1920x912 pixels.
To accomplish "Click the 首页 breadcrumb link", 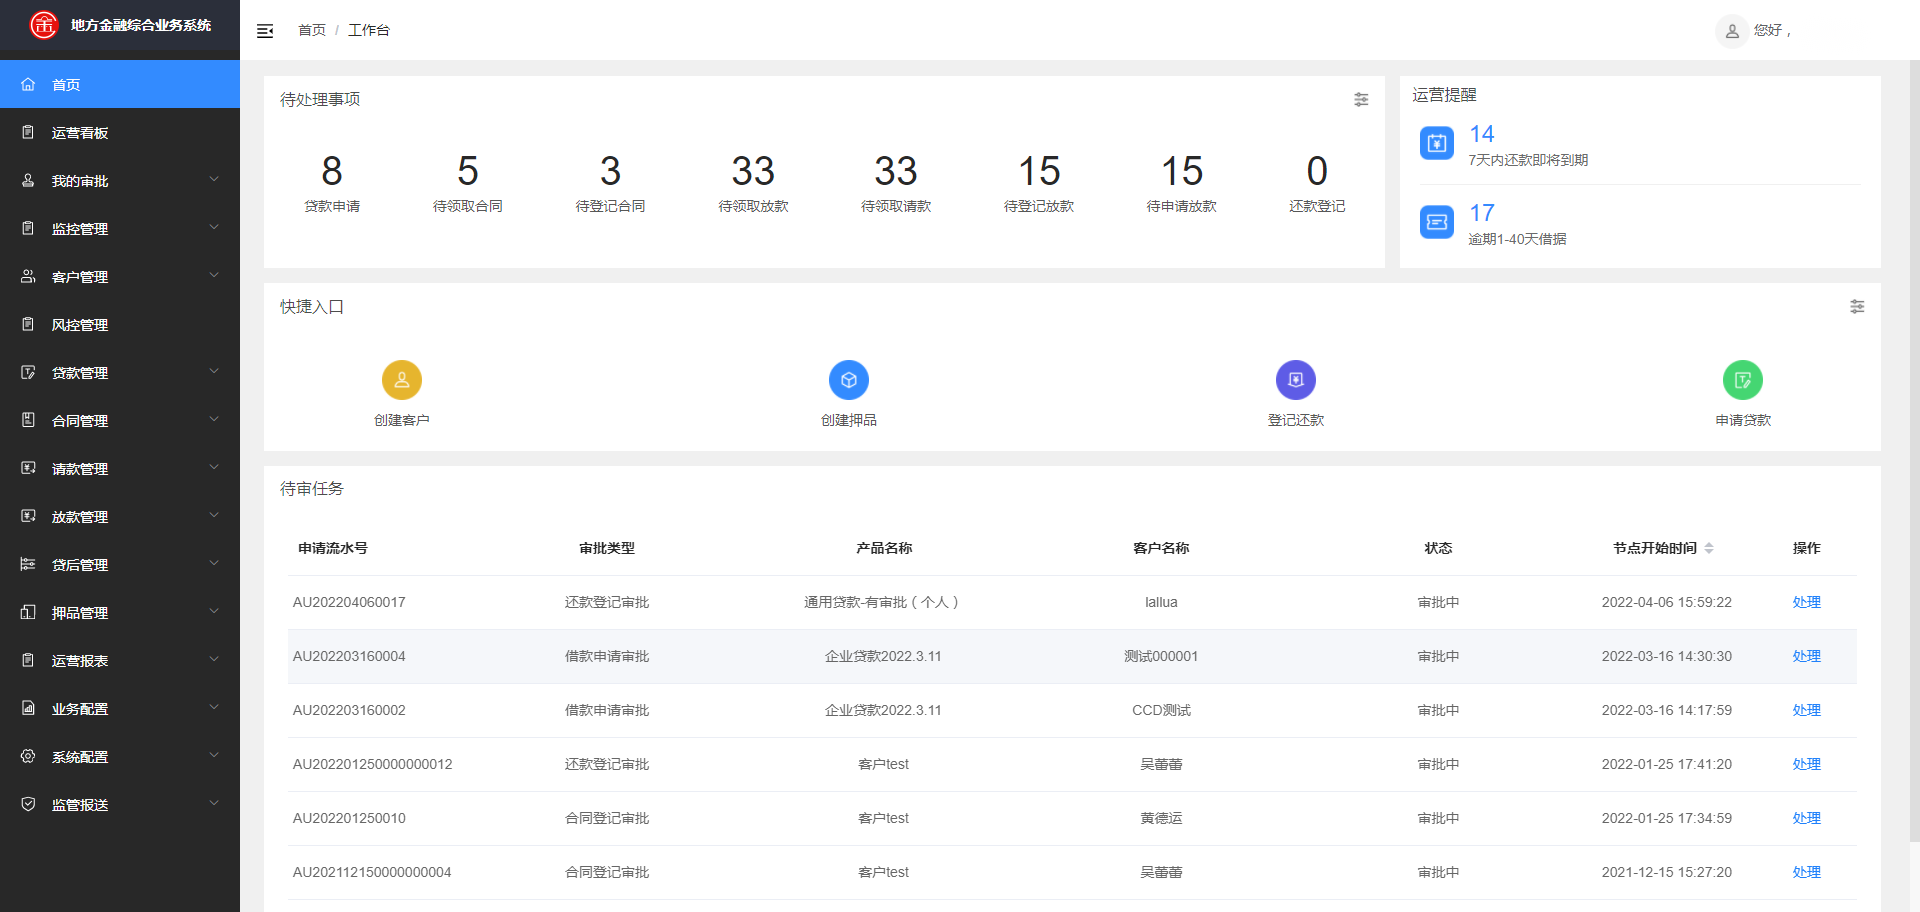I will pos(312,30).
